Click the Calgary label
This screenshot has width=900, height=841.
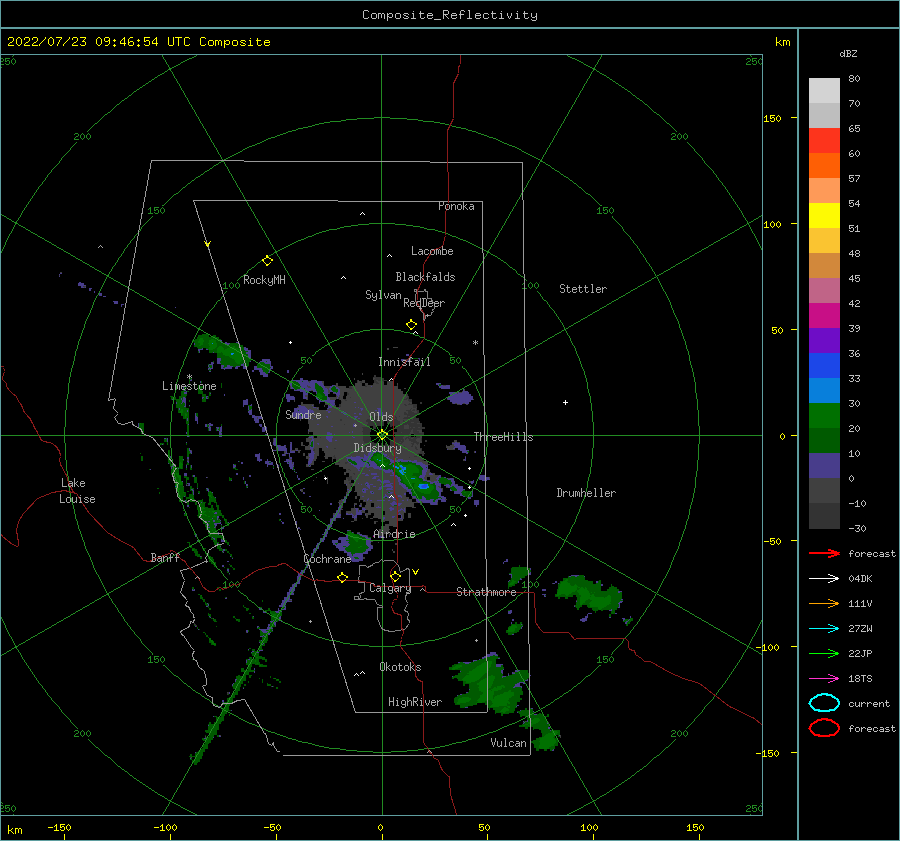pos(390,588)
